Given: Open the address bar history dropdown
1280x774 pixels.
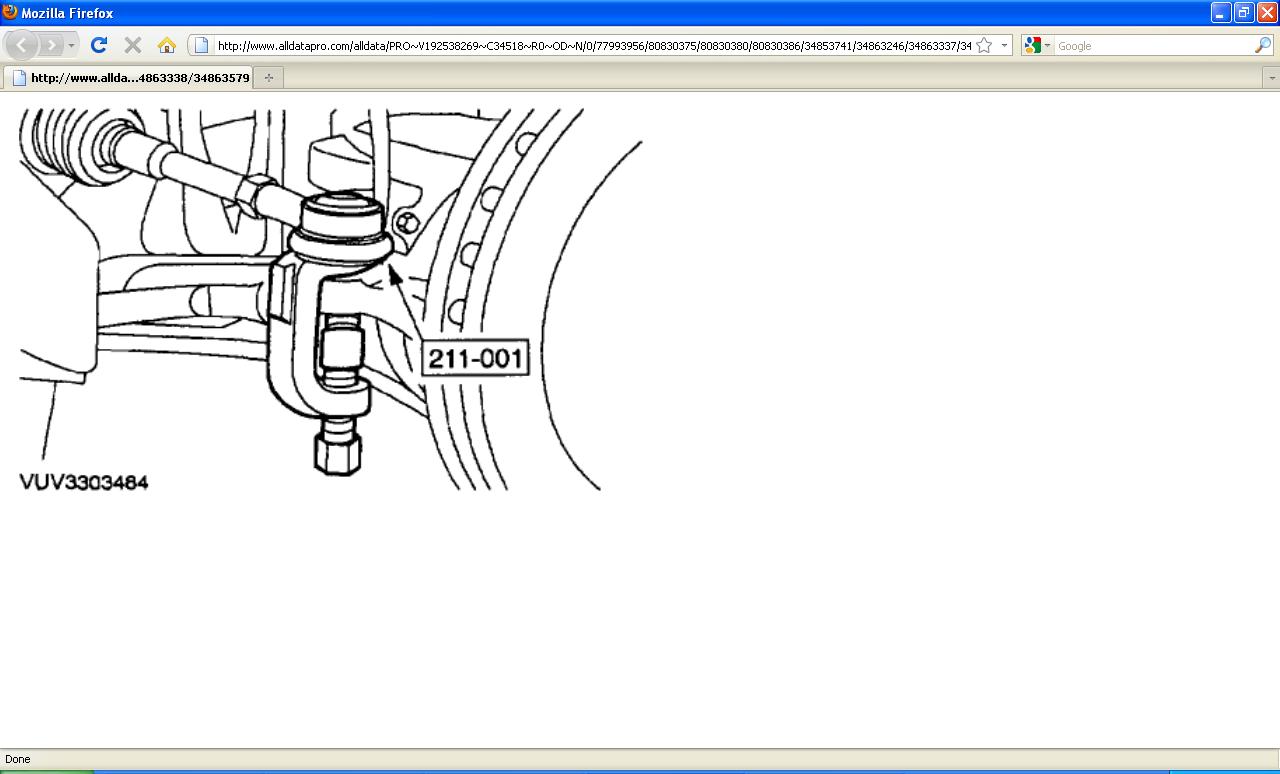Looking at the screenshot, I should tap(1004, 46).
